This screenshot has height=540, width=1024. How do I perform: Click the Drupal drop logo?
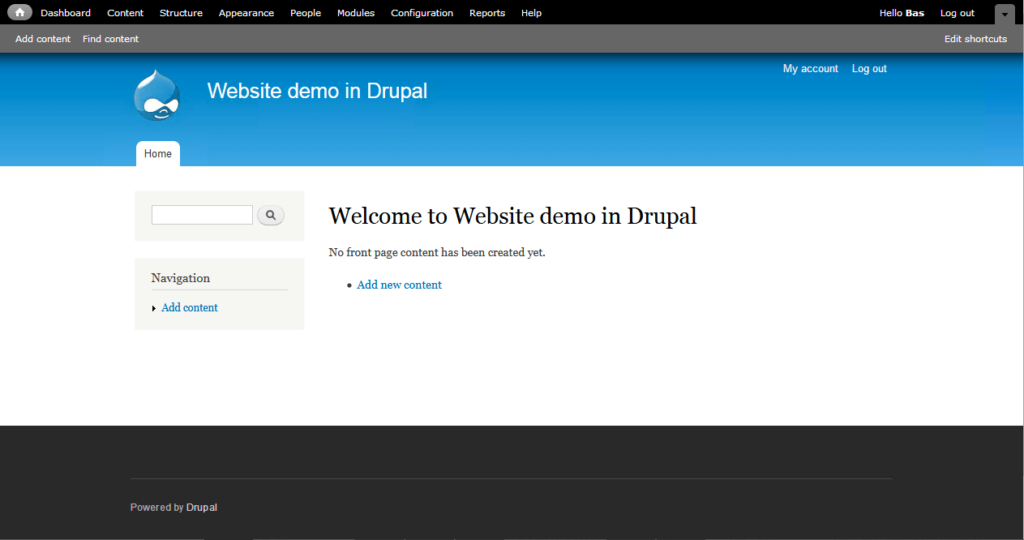(157, 96)
